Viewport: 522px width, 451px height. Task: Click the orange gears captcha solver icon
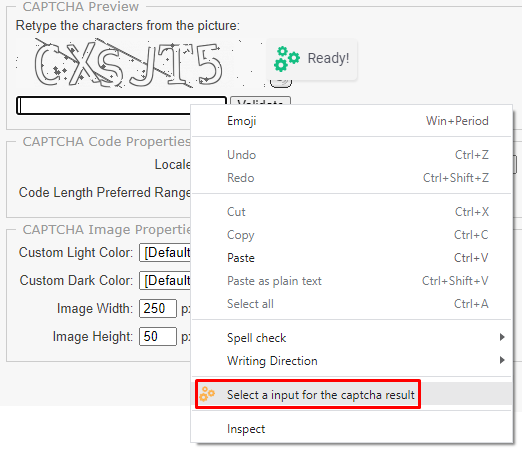(x=207, y=394)
